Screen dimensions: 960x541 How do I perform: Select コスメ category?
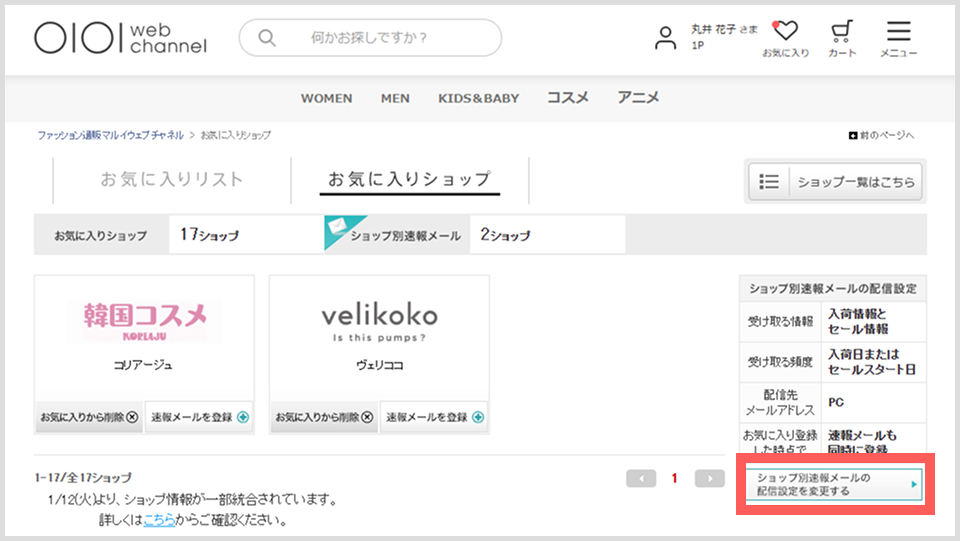(568, 98)
